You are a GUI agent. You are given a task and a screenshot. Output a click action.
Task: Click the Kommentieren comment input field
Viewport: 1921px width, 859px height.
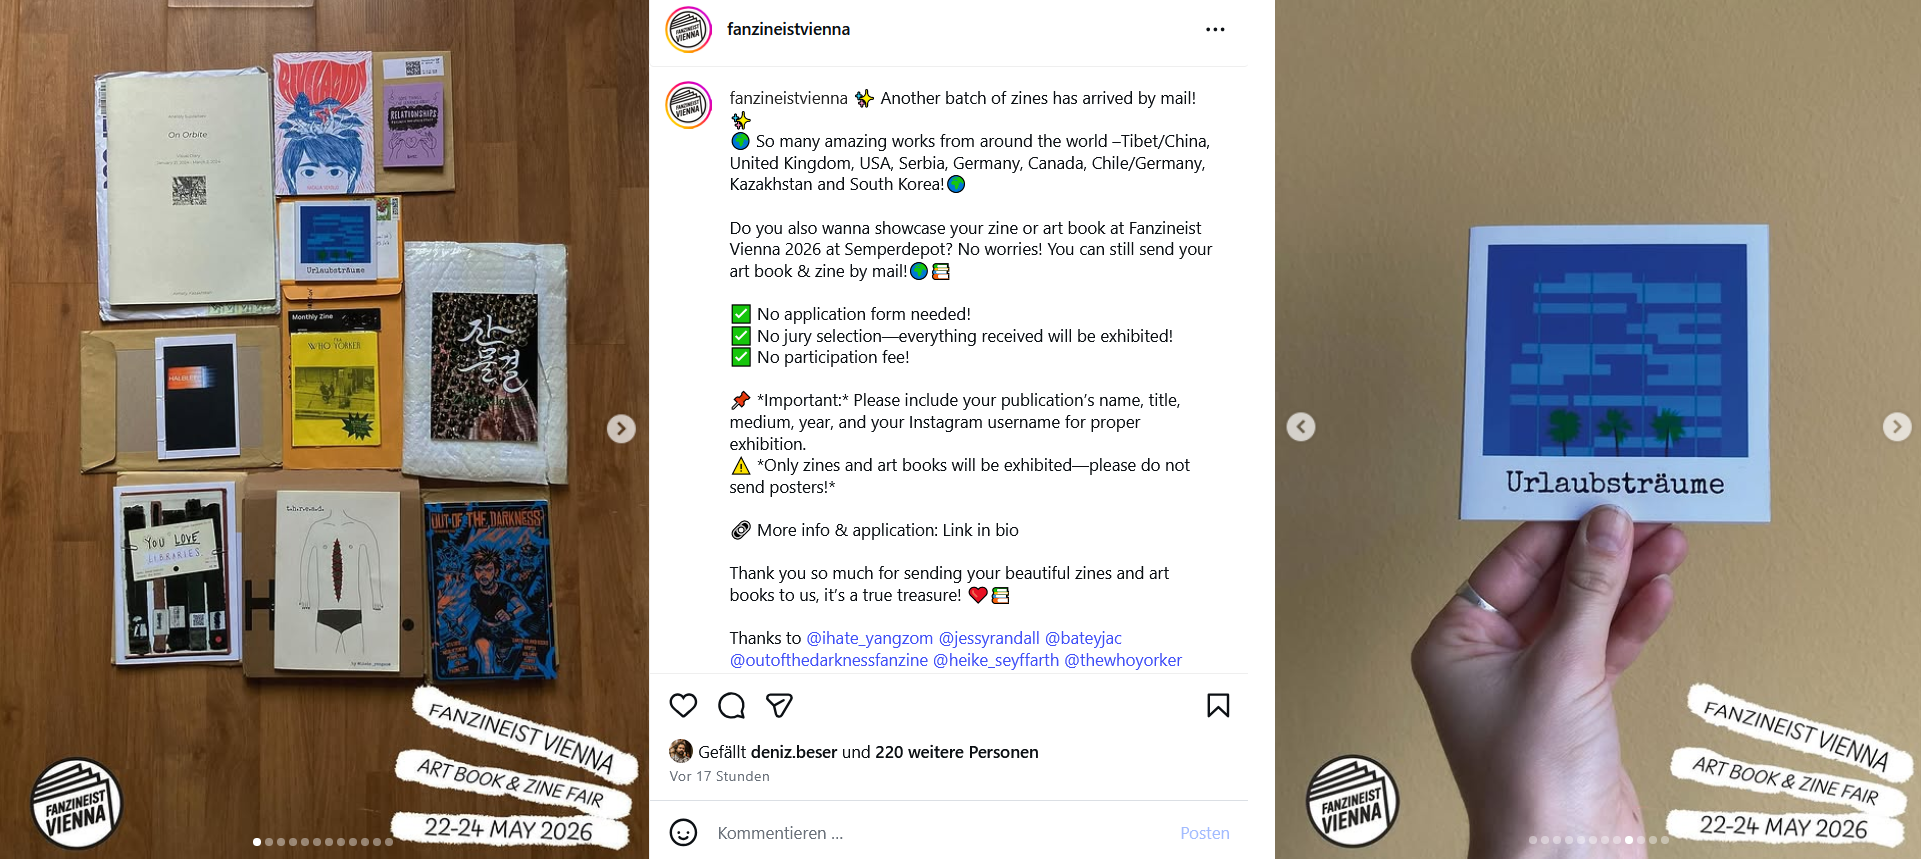click(940, 833)
